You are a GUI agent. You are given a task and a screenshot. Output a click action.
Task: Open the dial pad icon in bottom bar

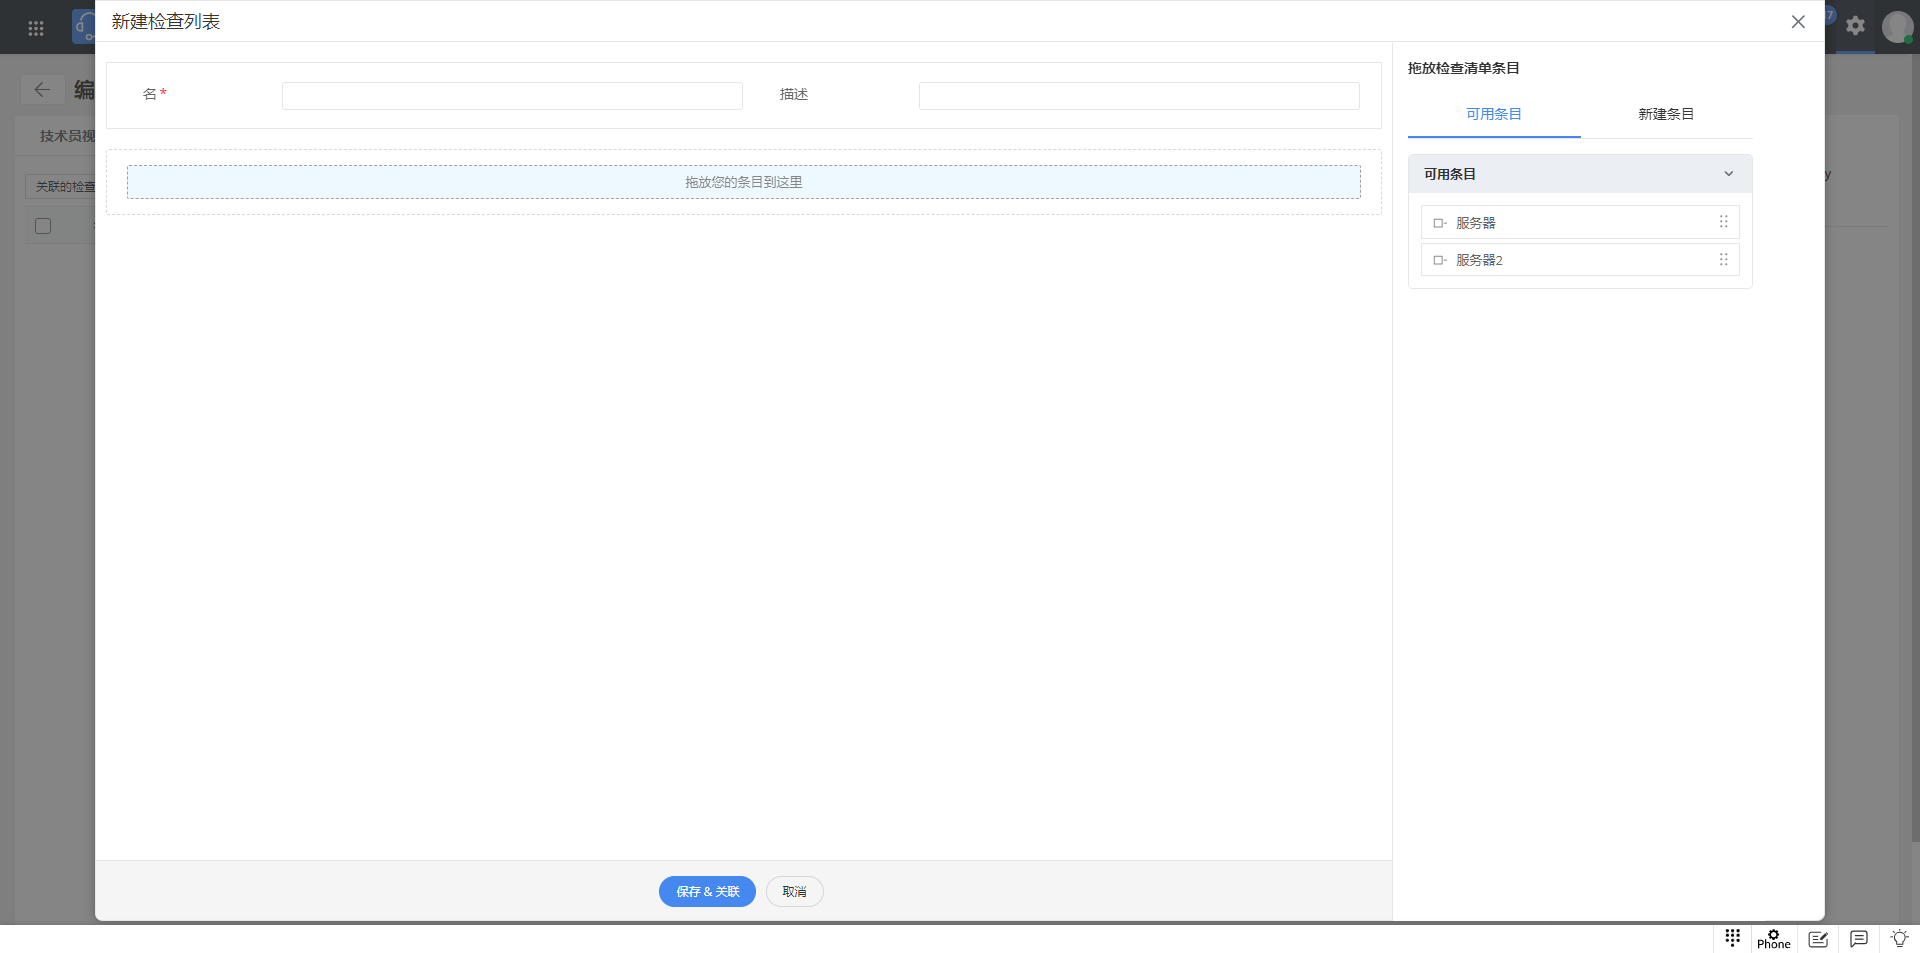point(1732,937)
